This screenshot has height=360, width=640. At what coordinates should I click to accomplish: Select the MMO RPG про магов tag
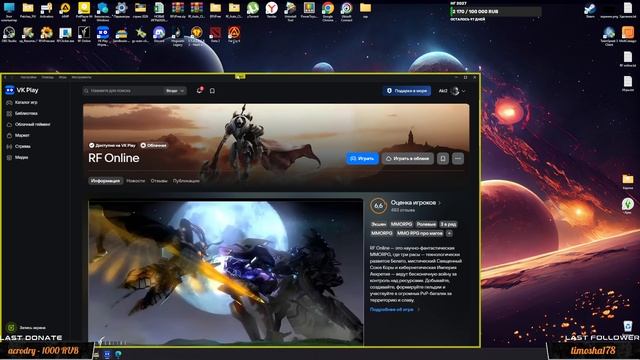coord(420,233)
